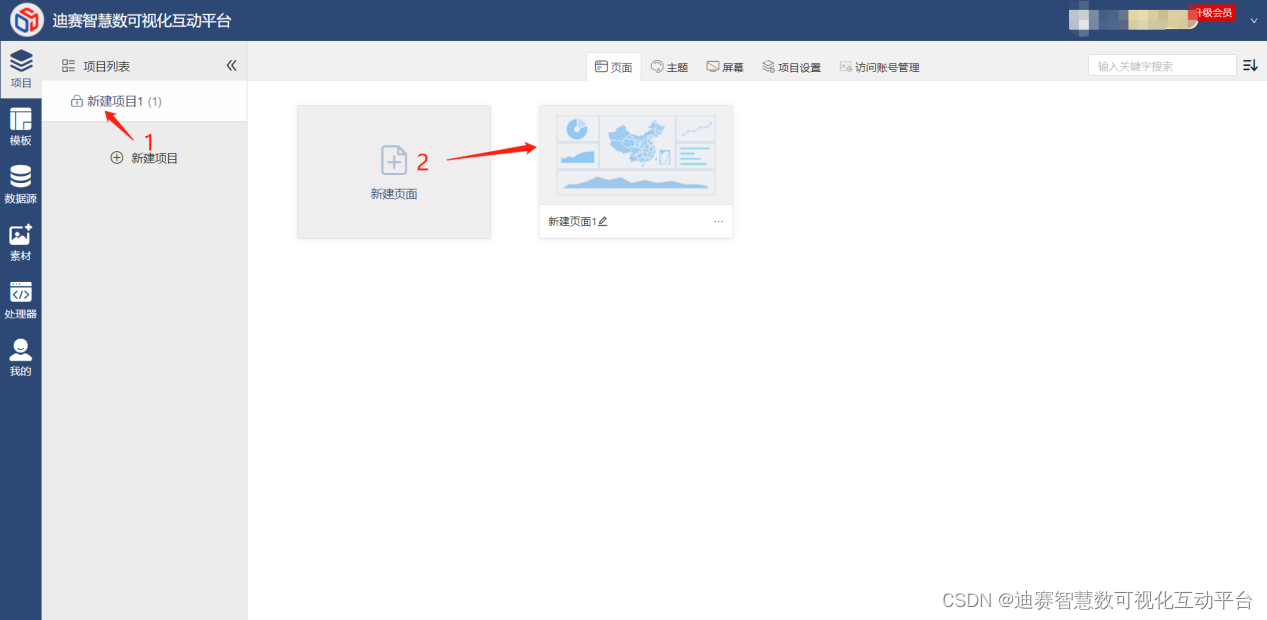This screenshot has width=1267, height=620.
Task: Open the 处理器 section in sidebar
Action: click(21, 301)
